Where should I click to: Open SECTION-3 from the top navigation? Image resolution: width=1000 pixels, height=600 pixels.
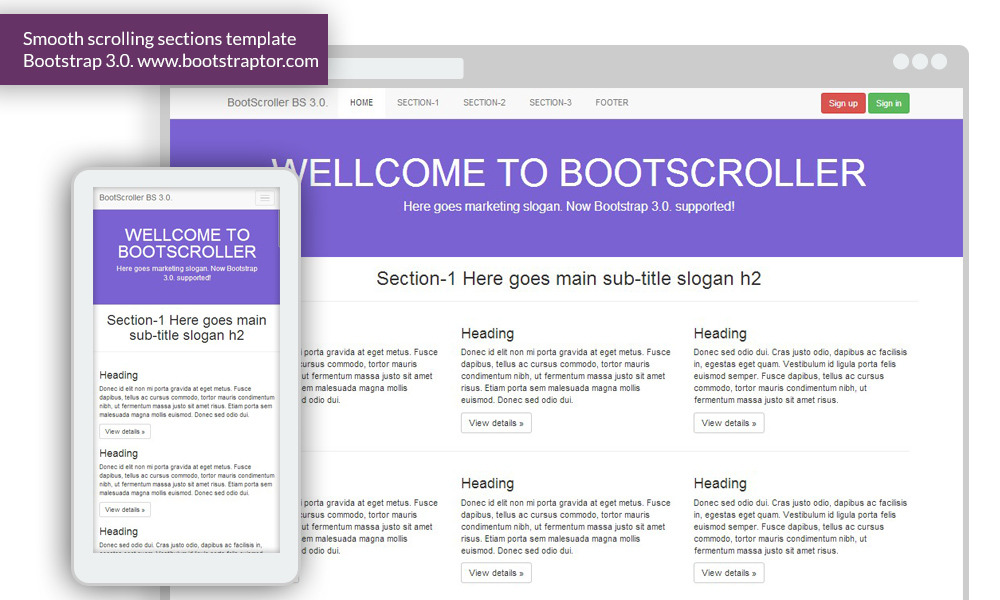tap(550, 103)
